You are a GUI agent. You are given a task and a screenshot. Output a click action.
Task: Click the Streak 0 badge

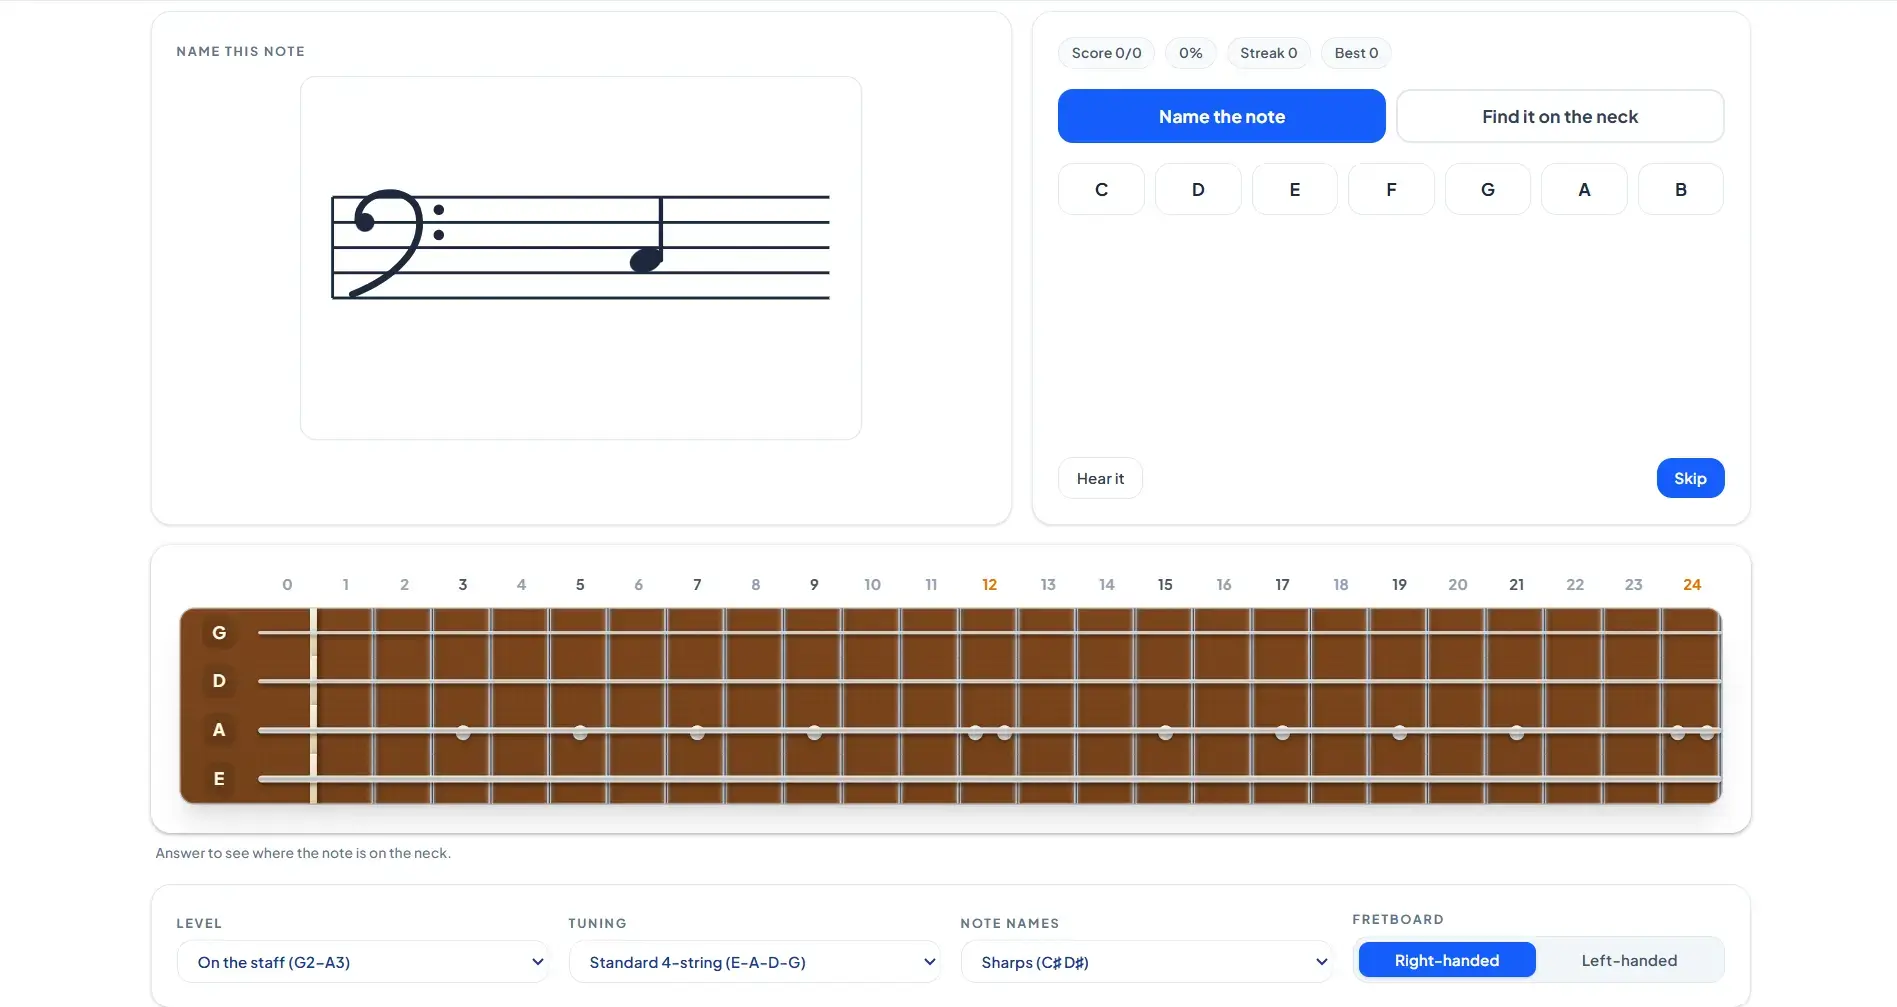click(1268, 53)
